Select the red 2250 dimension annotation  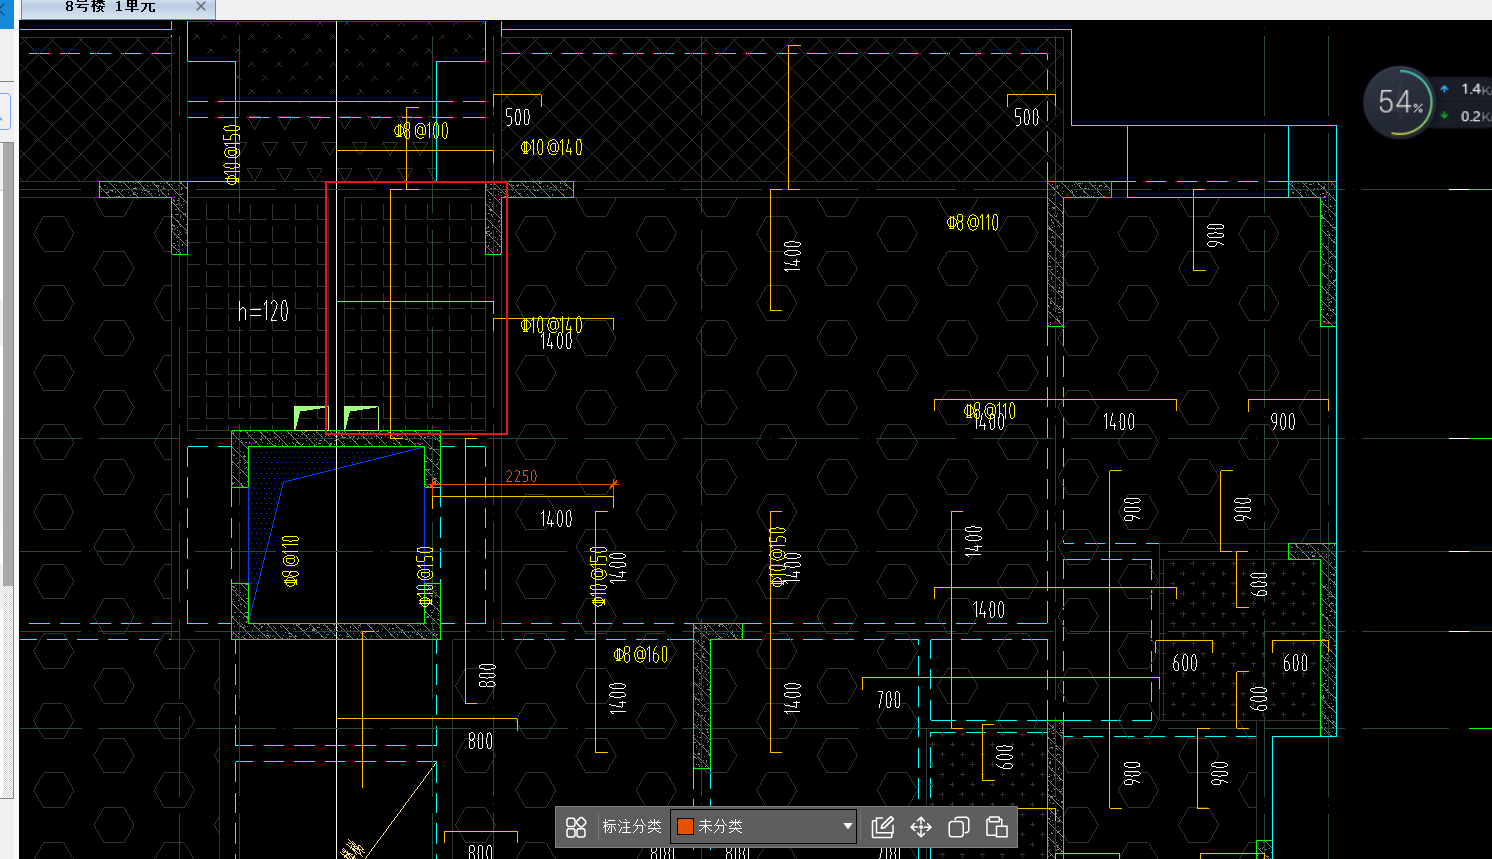pyautogui.click(x=522, y=477)
